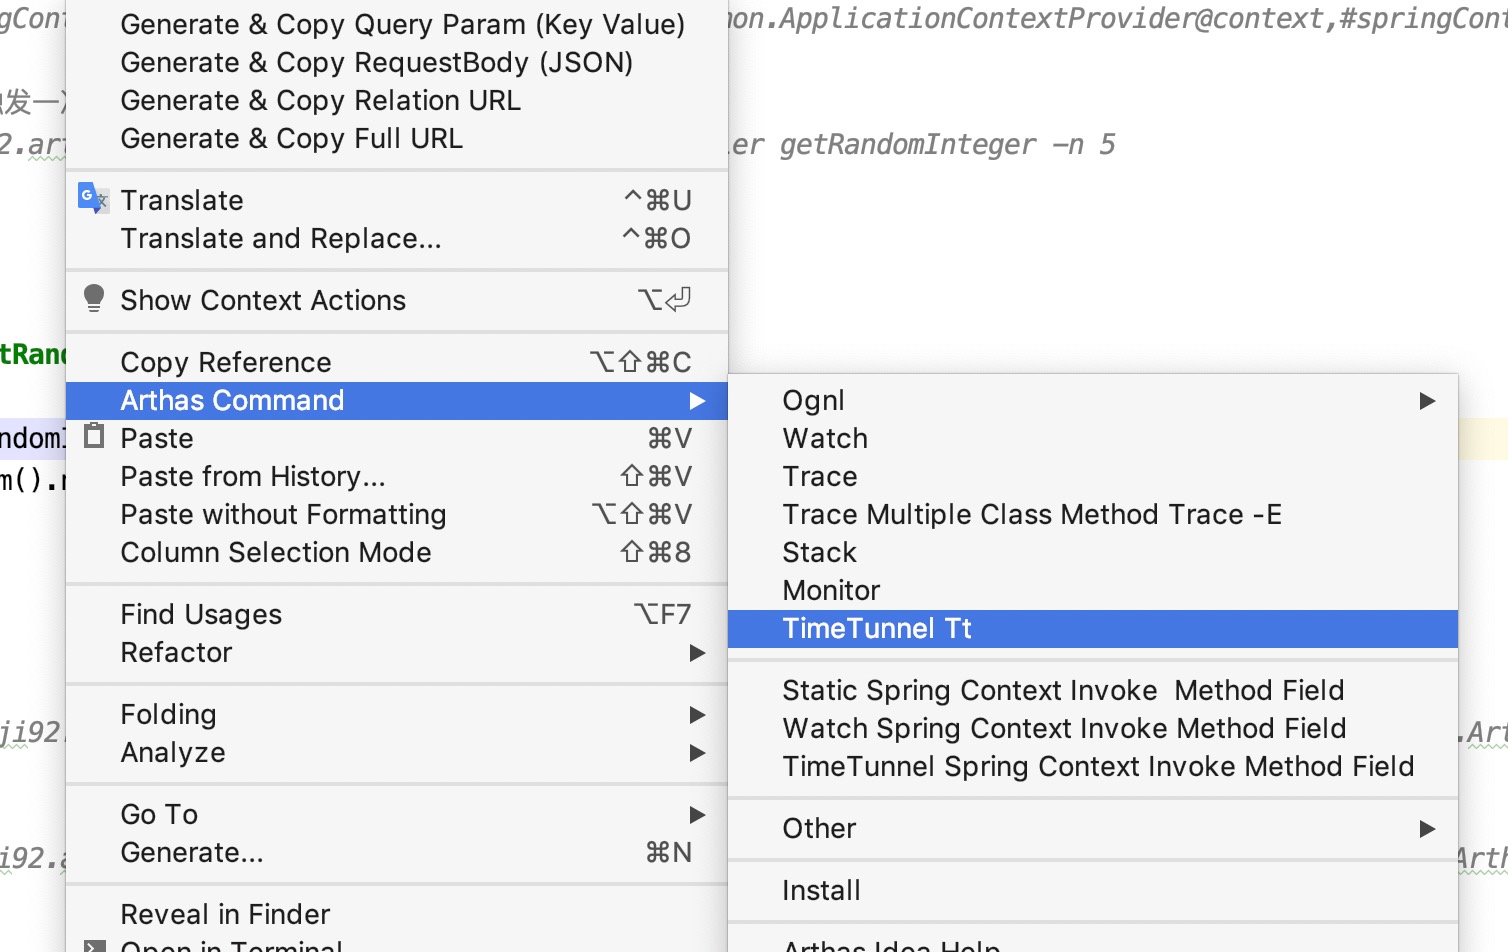Expand the Other submenu arrow
The image size is (1508, 952).
click(x=1427, y=829)
